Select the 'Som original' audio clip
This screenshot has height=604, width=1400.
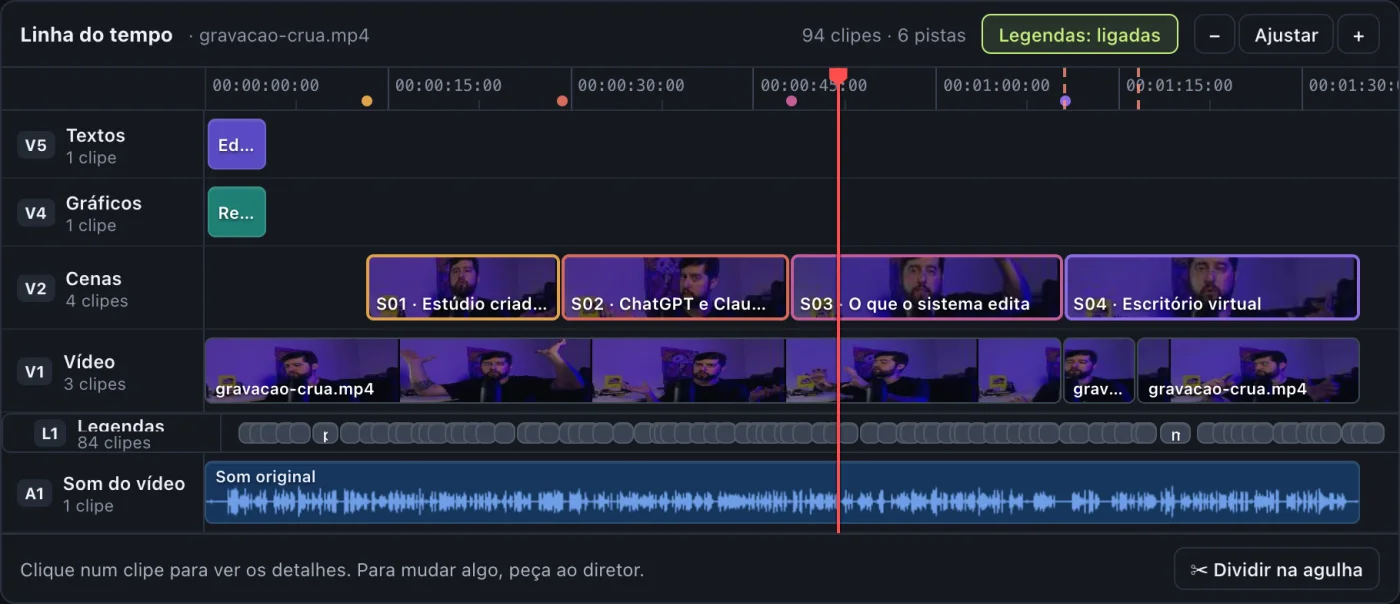[782, 492]
